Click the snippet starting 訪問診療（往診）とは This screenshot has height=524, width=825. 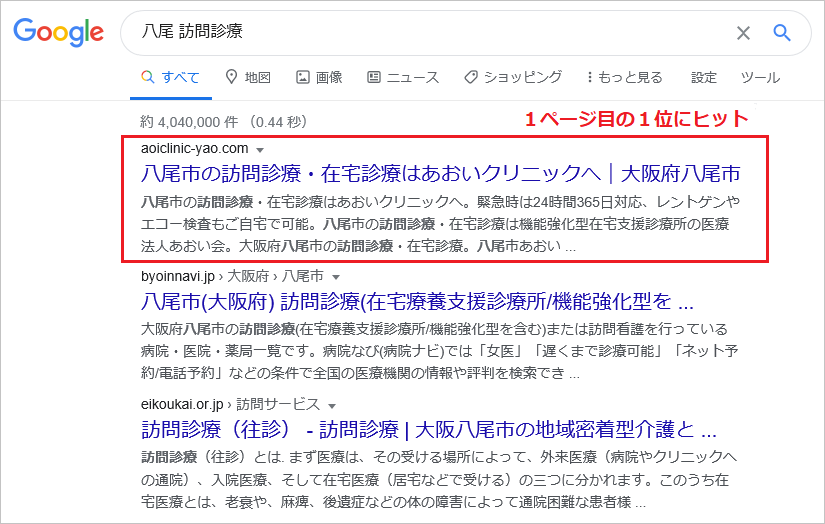click(x=439, y=479)
